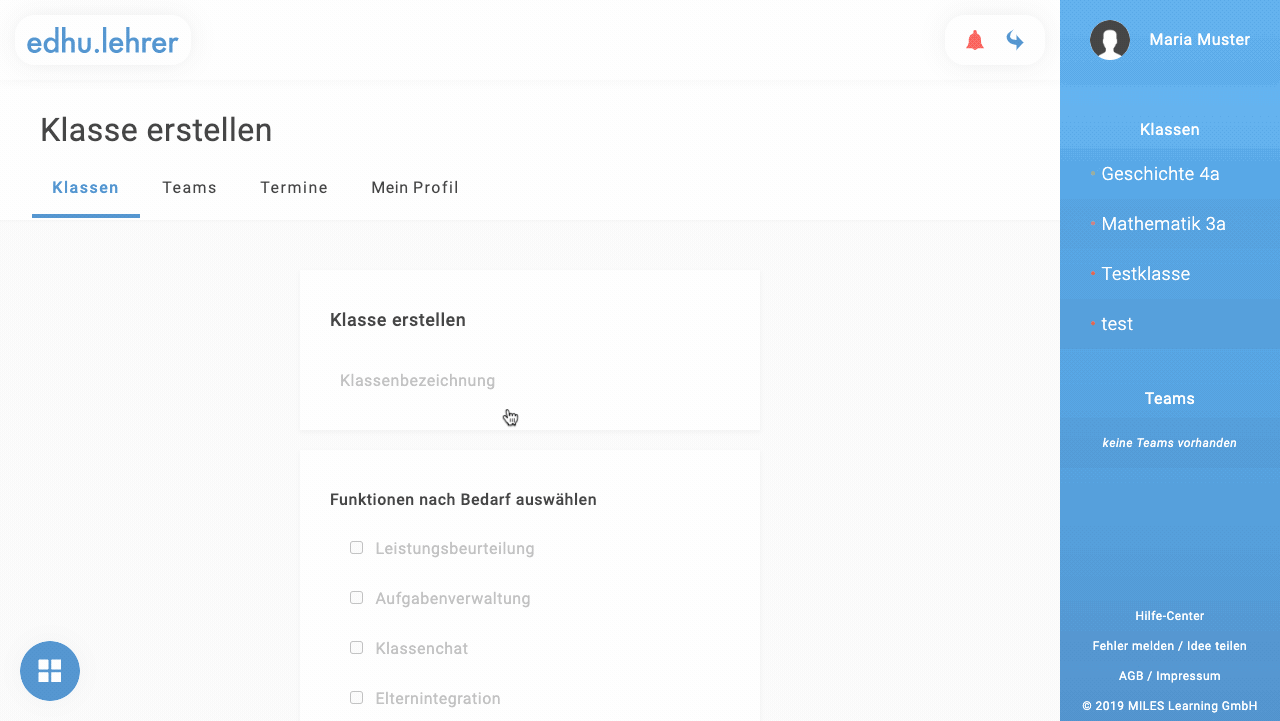Viewport: 1280px width, 721px height.
Task: Enable the Leistungsbeurteilung checkbox
Action: 356,548
